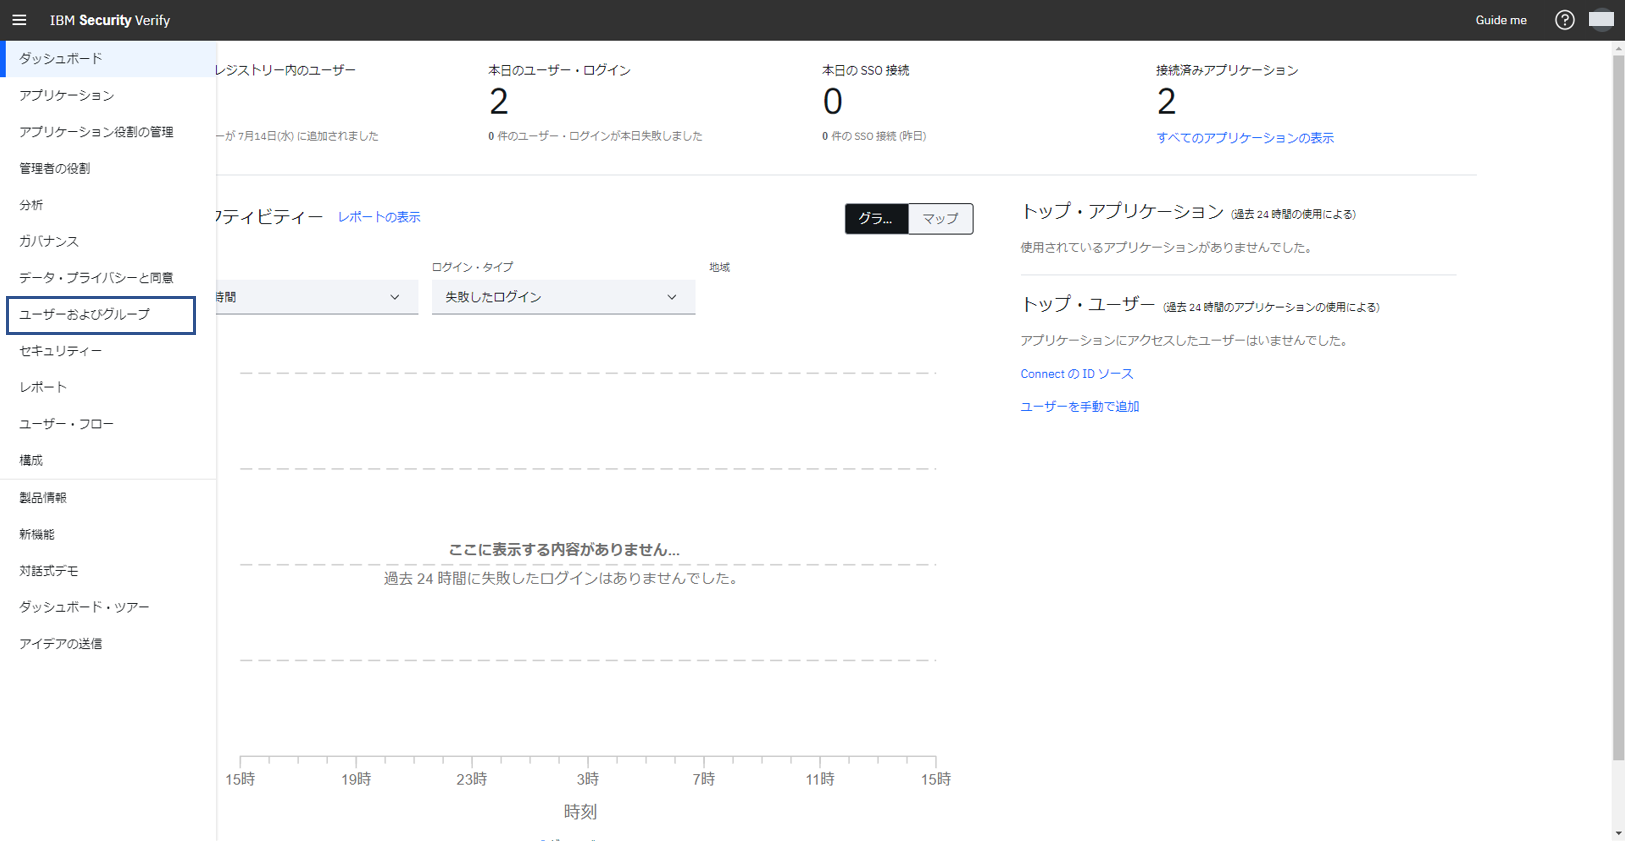
Task: Click Connect の ID ソース link
Action: click(x=1077, y=374)
